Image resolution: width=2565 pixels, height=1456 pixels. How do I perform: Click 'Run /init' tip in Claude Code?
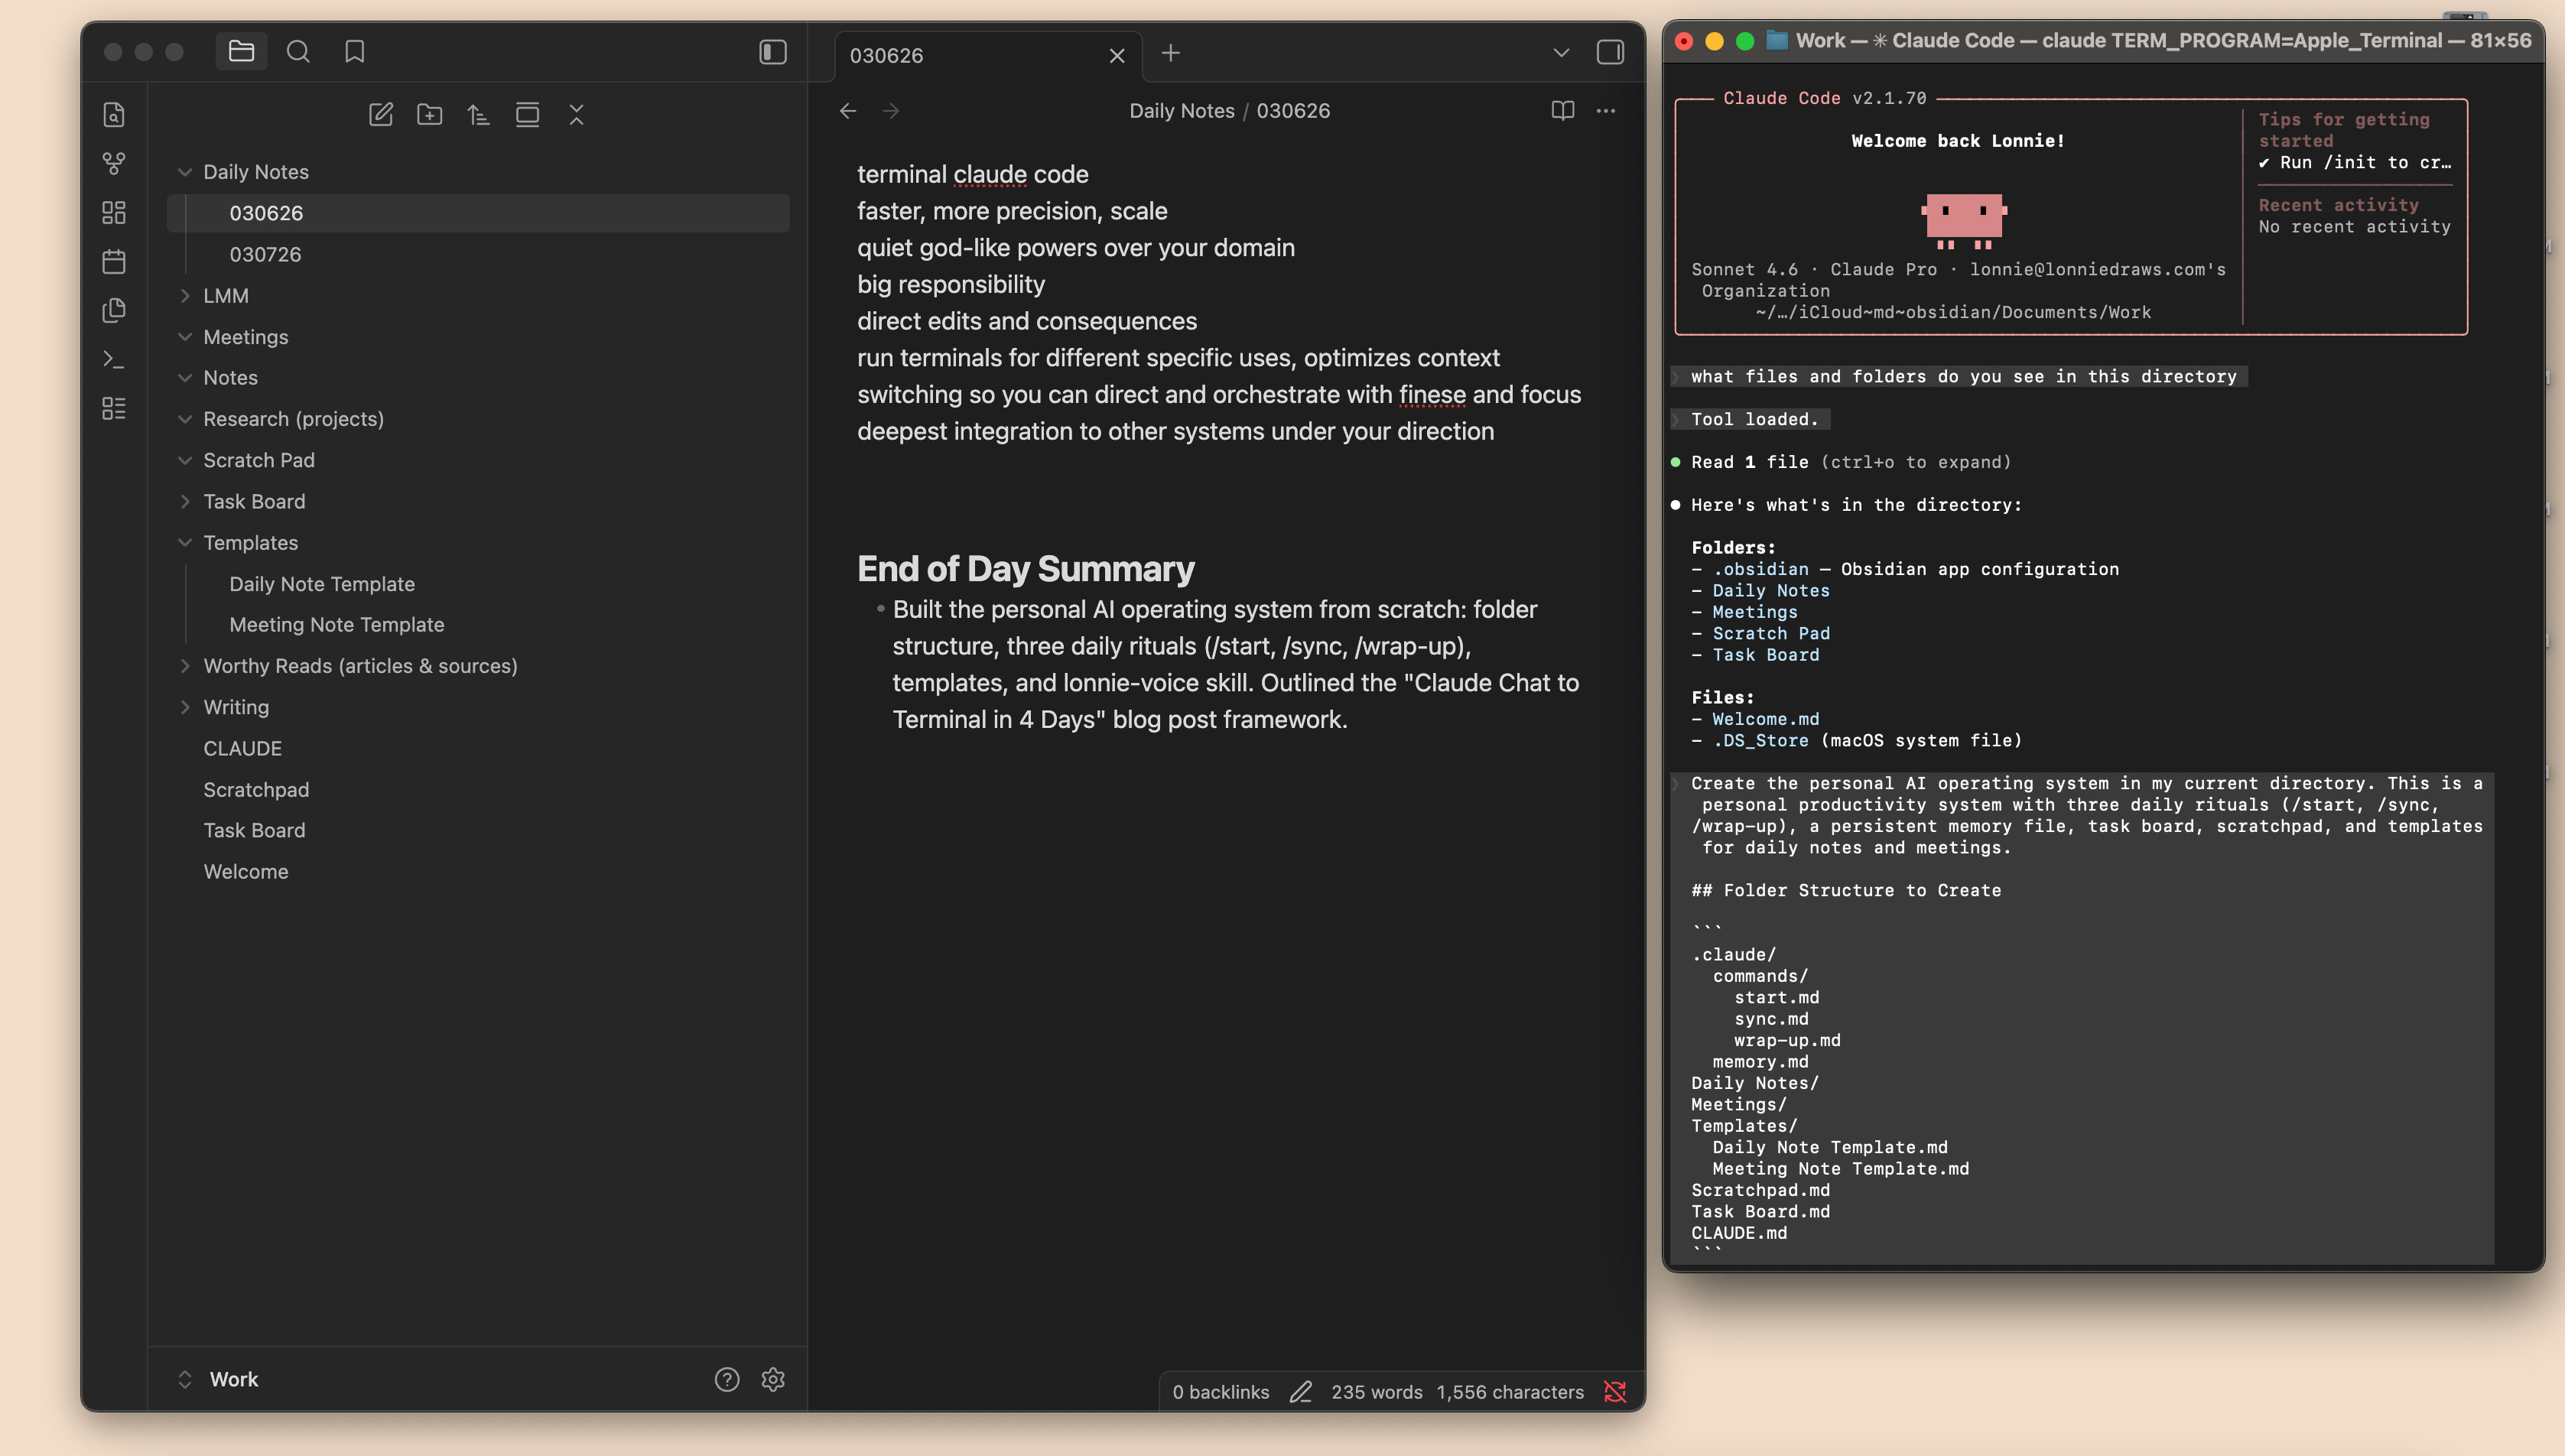2355,162
